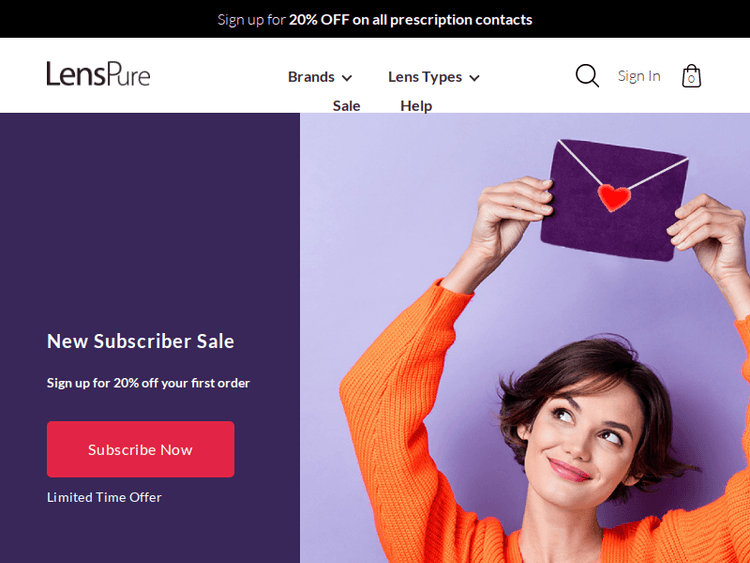Click the red heart on envelope

pos(614,197)
